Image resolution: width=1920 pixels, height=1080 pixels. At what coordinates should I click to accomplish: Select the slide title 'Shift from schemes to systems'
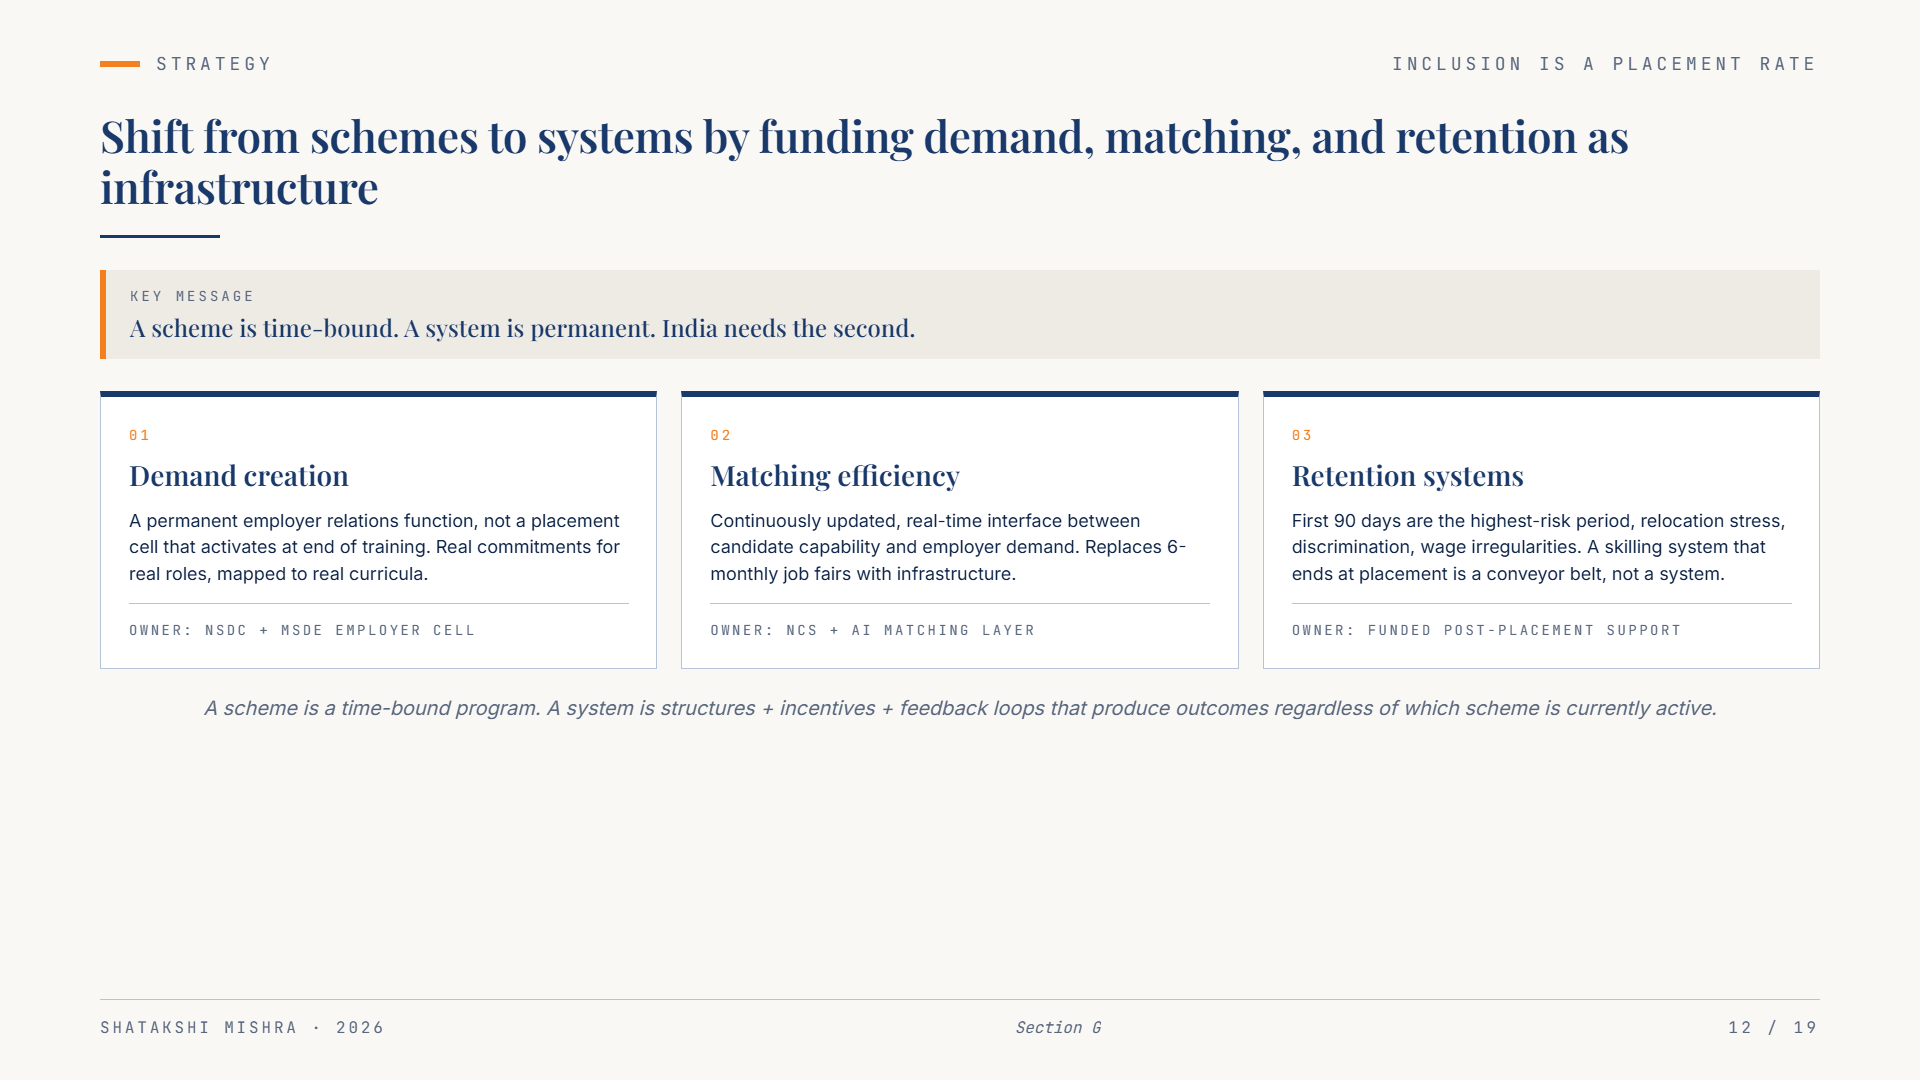[864, 162]
